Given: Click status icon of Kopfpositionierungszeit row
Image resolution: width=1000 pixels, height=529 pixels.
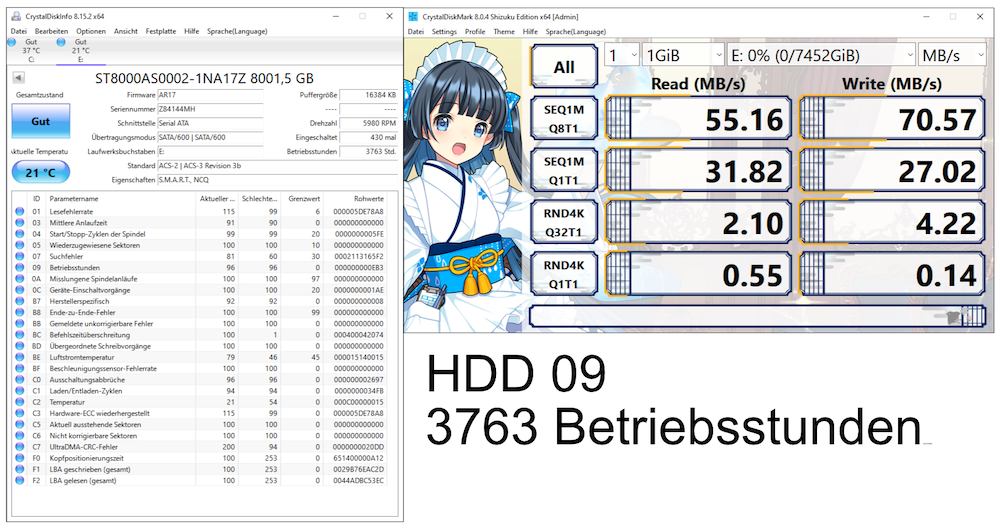Looking at the screenshot, I should point(20,458).
